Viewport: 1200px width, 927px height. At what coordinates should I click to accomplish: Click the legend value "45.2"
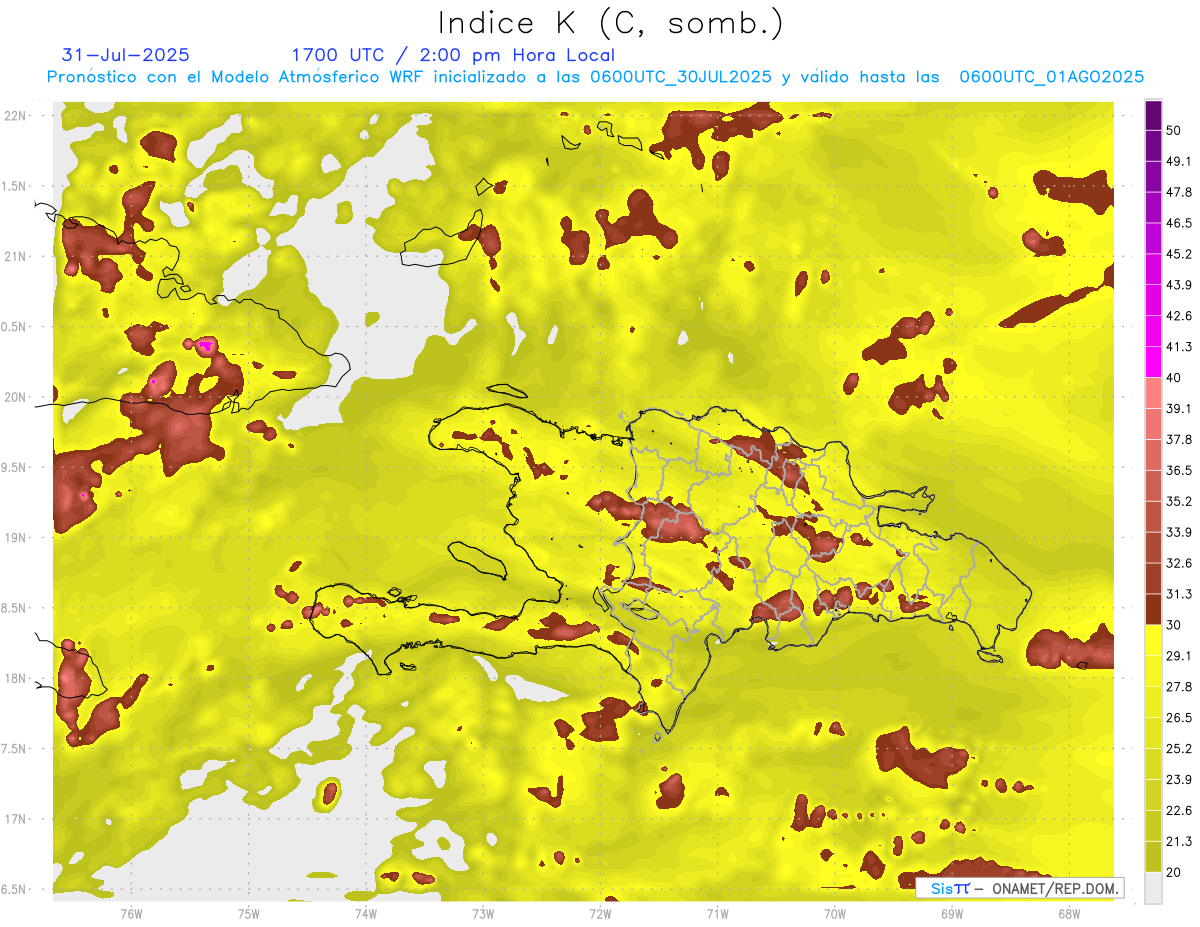1179,254
